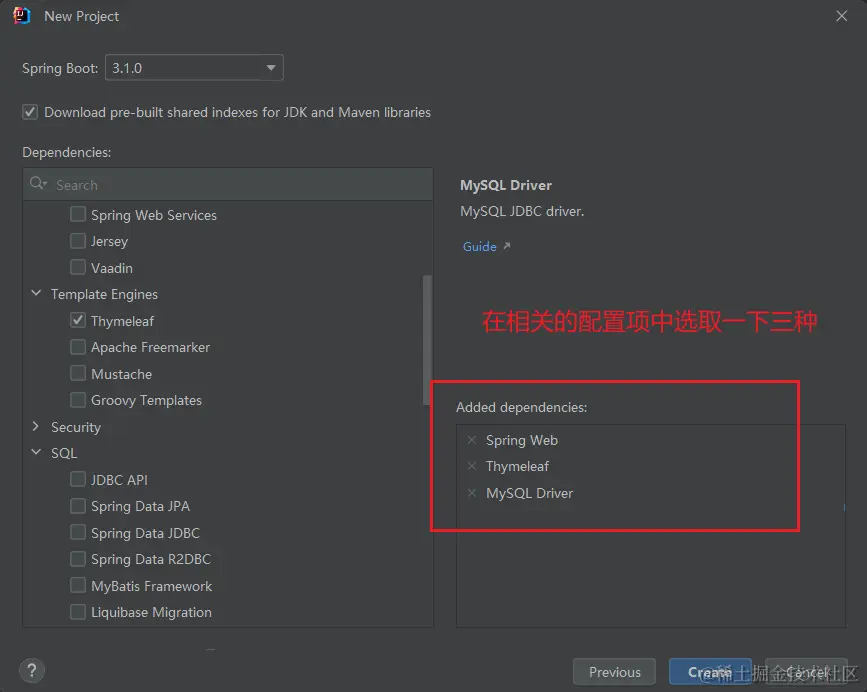Remove Thymeleaf using its X icon
The height and width of the screenshot is (692, 867).
(472, 466)
